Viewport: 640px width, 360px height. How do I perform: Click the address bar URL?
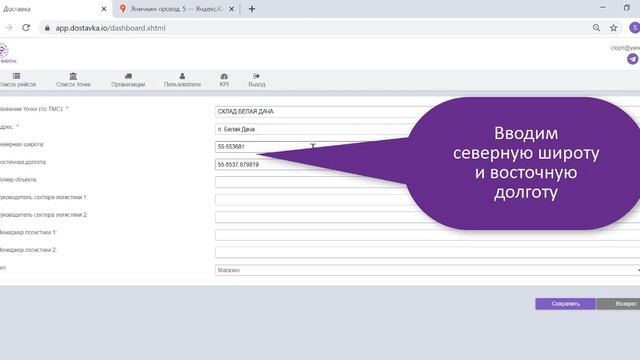(x=111, y=28)
